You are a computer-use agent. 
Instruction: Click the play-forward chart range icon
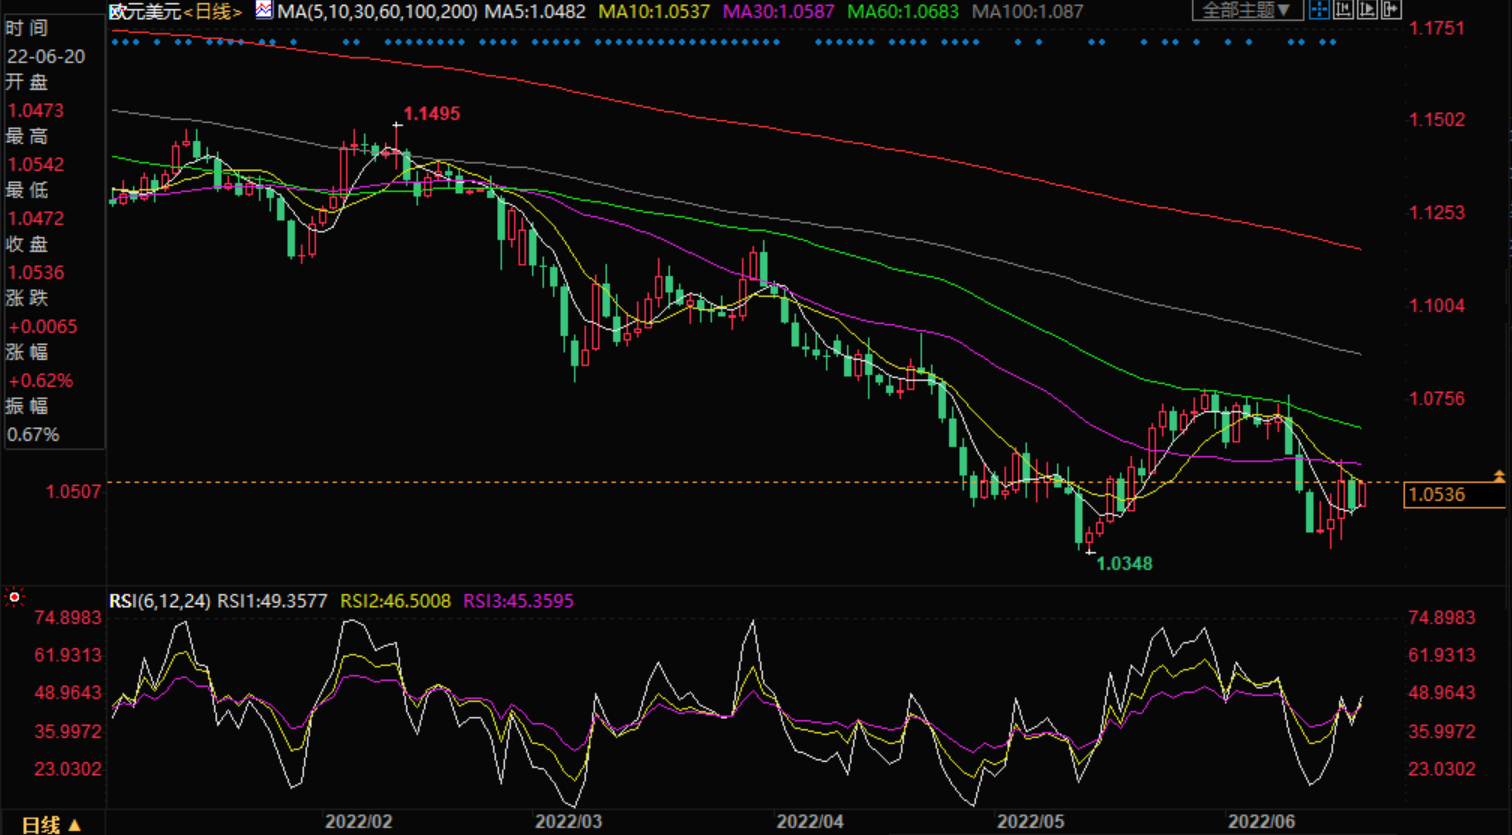click(1367, 10)
